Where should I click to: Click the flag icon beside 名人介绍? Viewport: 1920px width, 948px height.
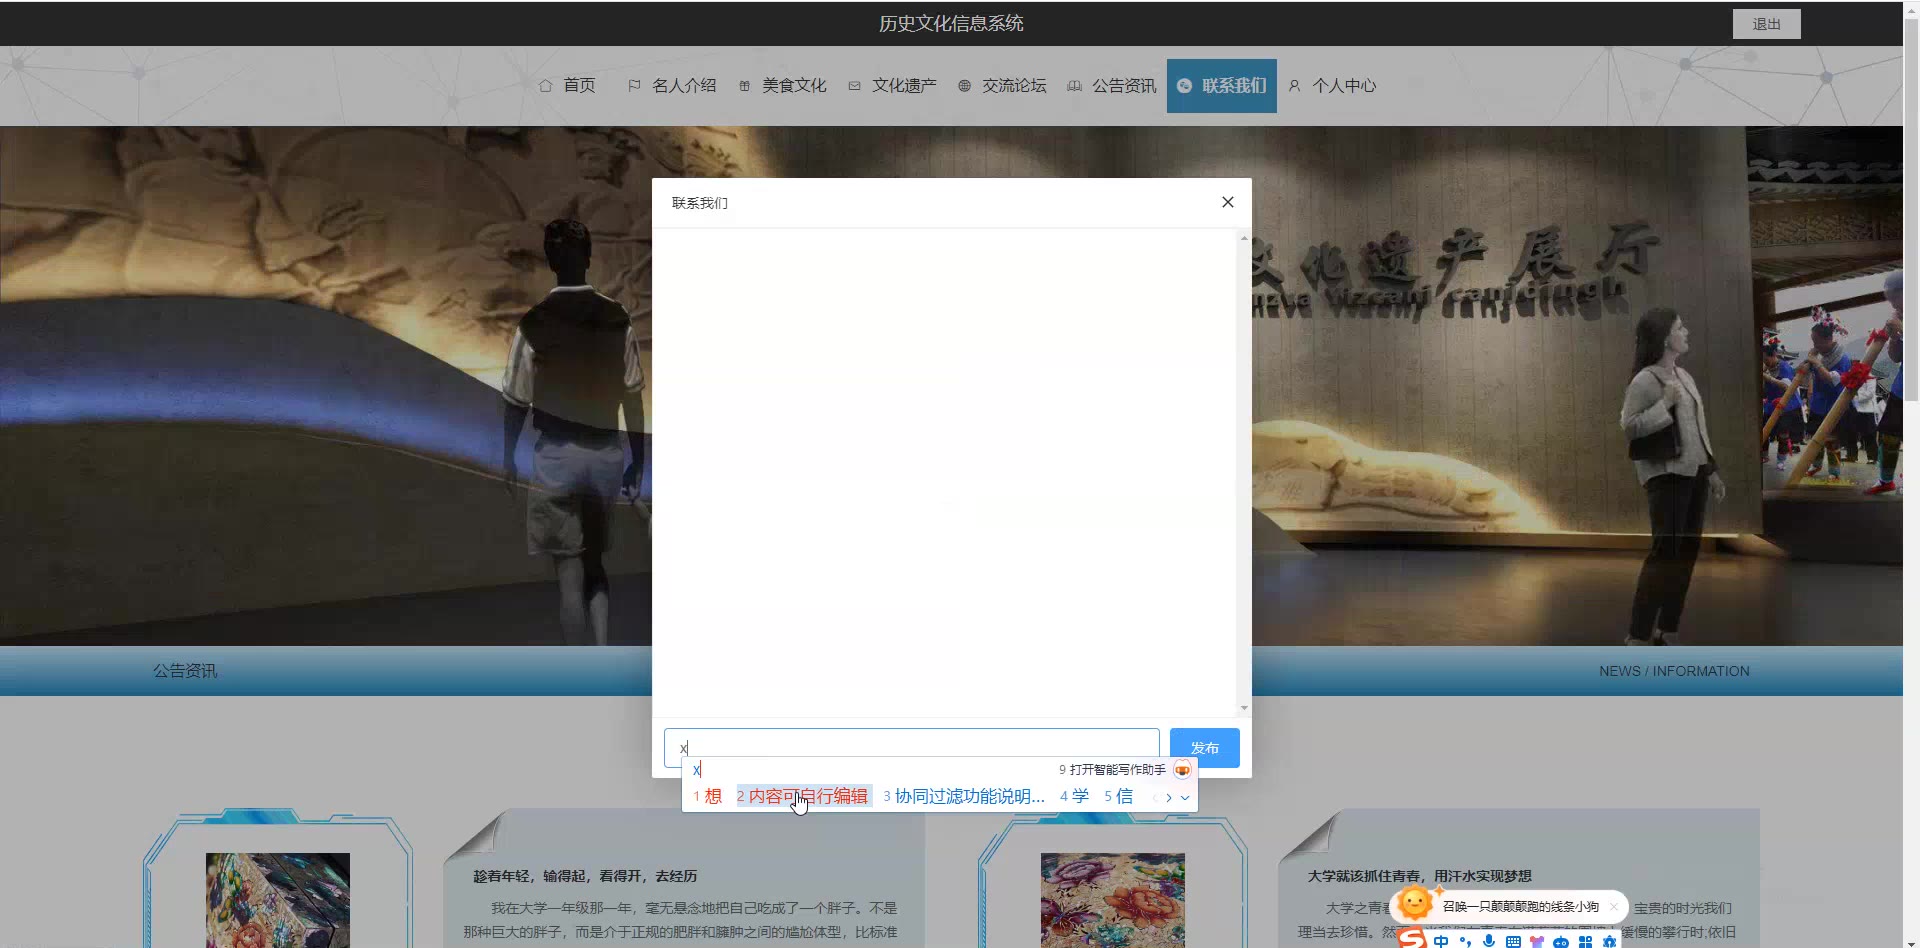click(x=633, y=86)
